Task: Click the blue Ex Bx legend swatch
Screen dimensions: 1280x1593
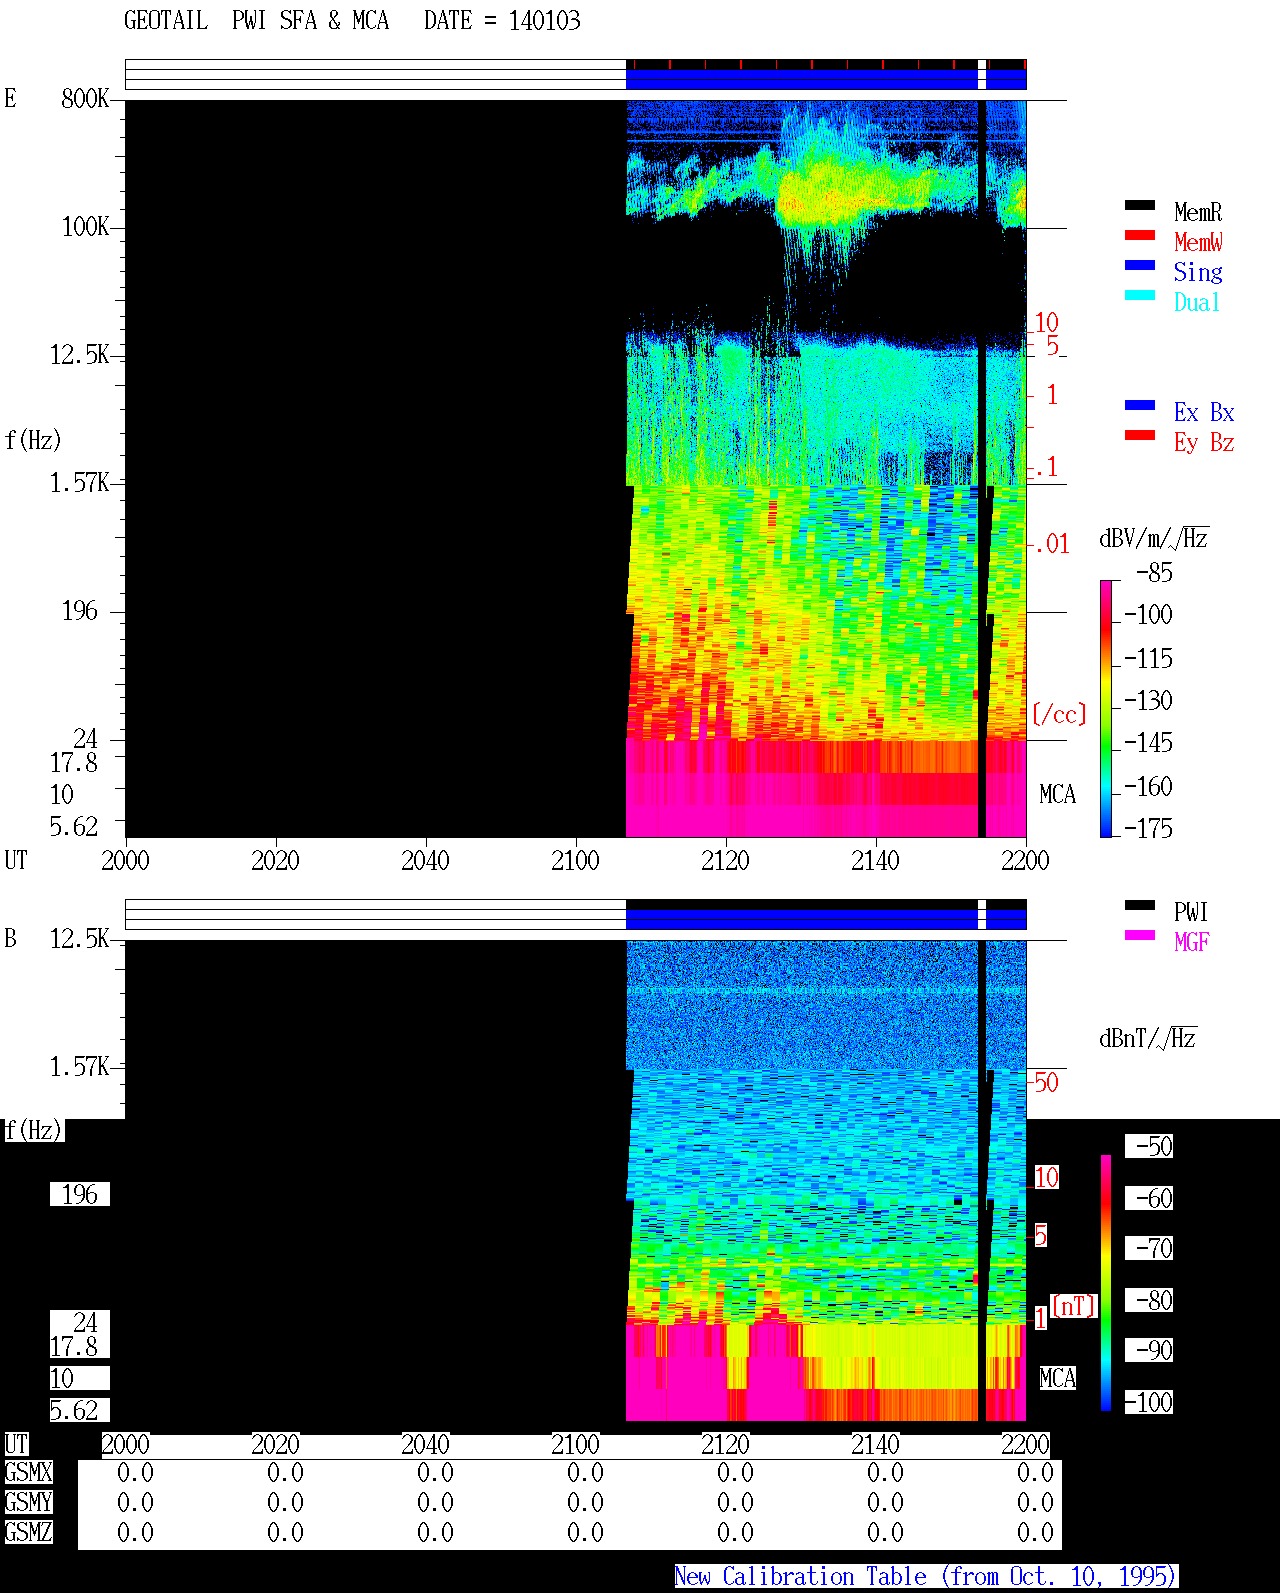Action: click(1139, 405)
